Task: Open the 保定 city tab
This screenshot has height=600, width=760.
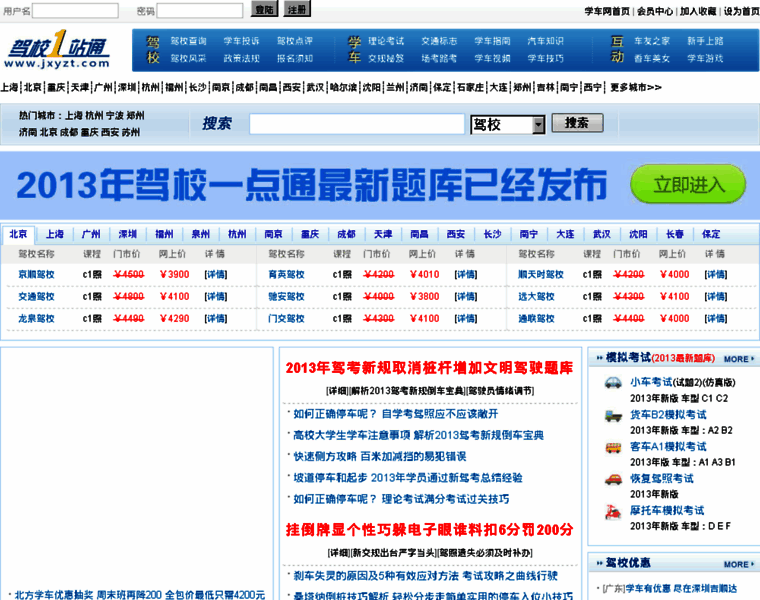Action: coord(711,234)
